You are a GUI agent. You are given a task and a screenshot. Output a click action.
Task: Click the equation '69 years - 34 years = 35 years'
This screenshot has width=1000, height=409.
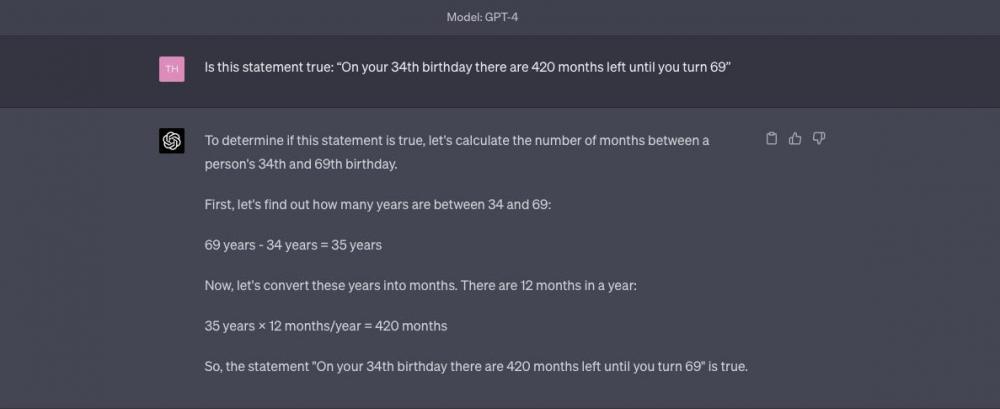coord(293,245)
